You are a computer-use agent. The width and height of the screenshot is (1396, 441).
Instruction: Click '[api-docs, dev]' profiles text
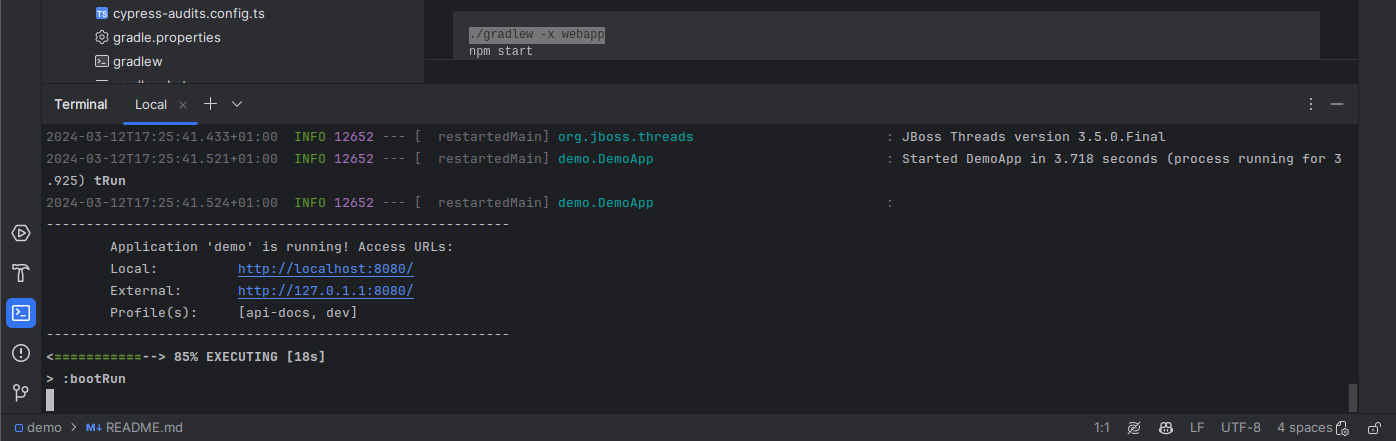pyautogui.click(x=298, y=313)
